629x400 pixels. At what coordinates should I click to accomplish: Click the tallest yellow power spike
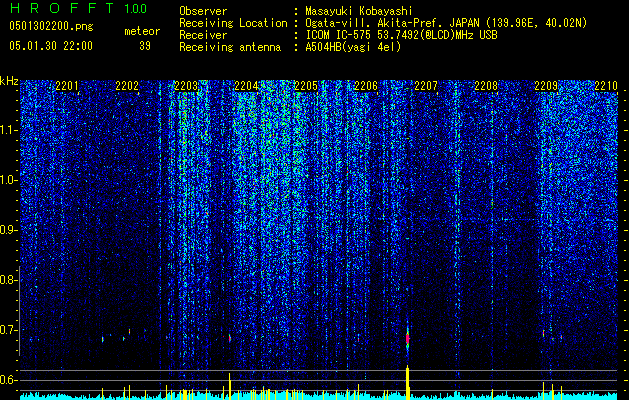pos(408,382)
